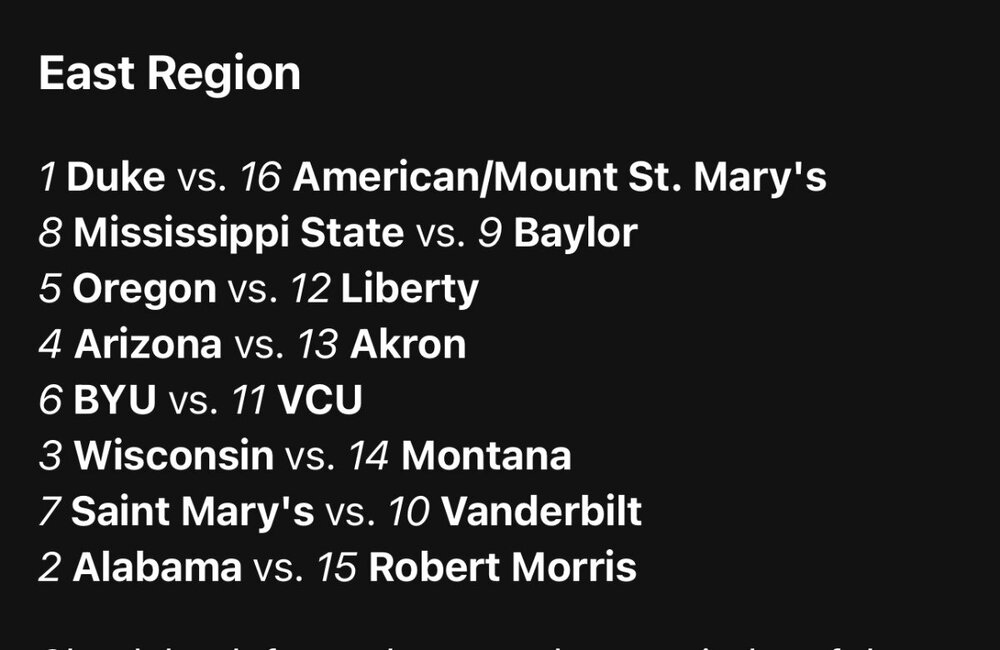Screen dimensions: 1000x650
Task: Click the Alabama team name
Action: [x=157, y=568]
